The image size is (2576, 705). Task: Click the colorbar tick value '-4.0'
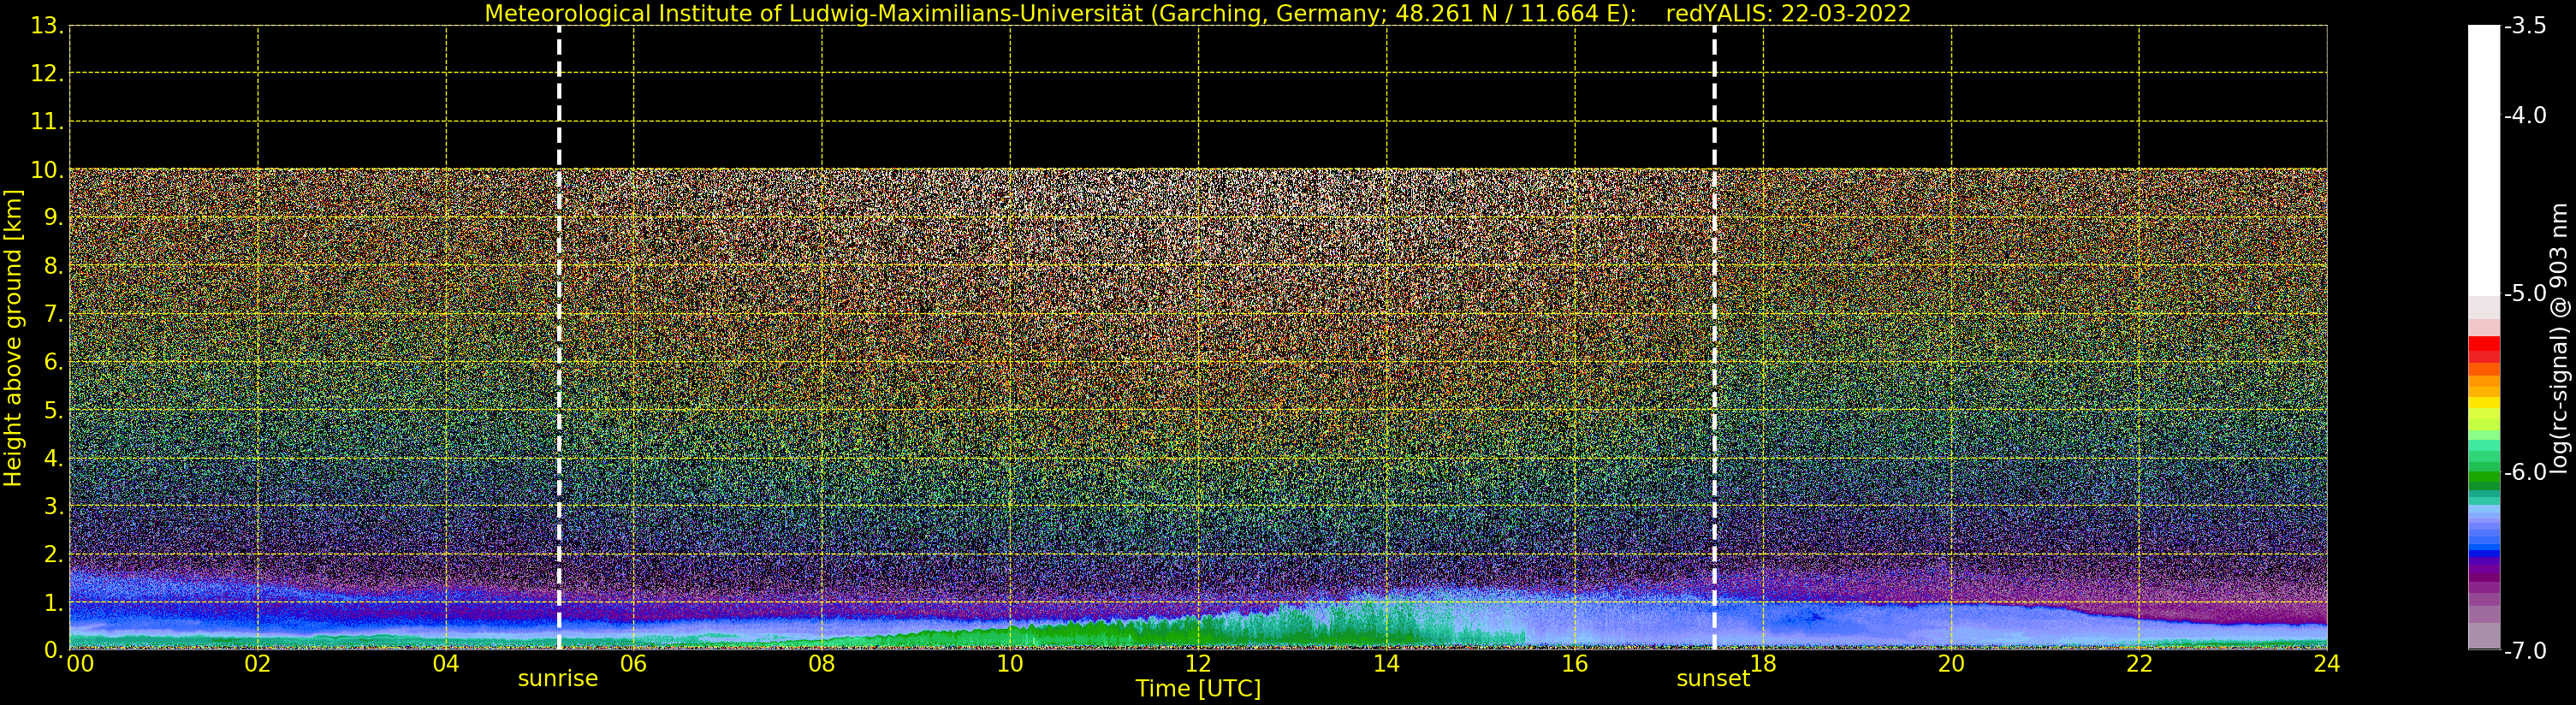pos(2525,115)
